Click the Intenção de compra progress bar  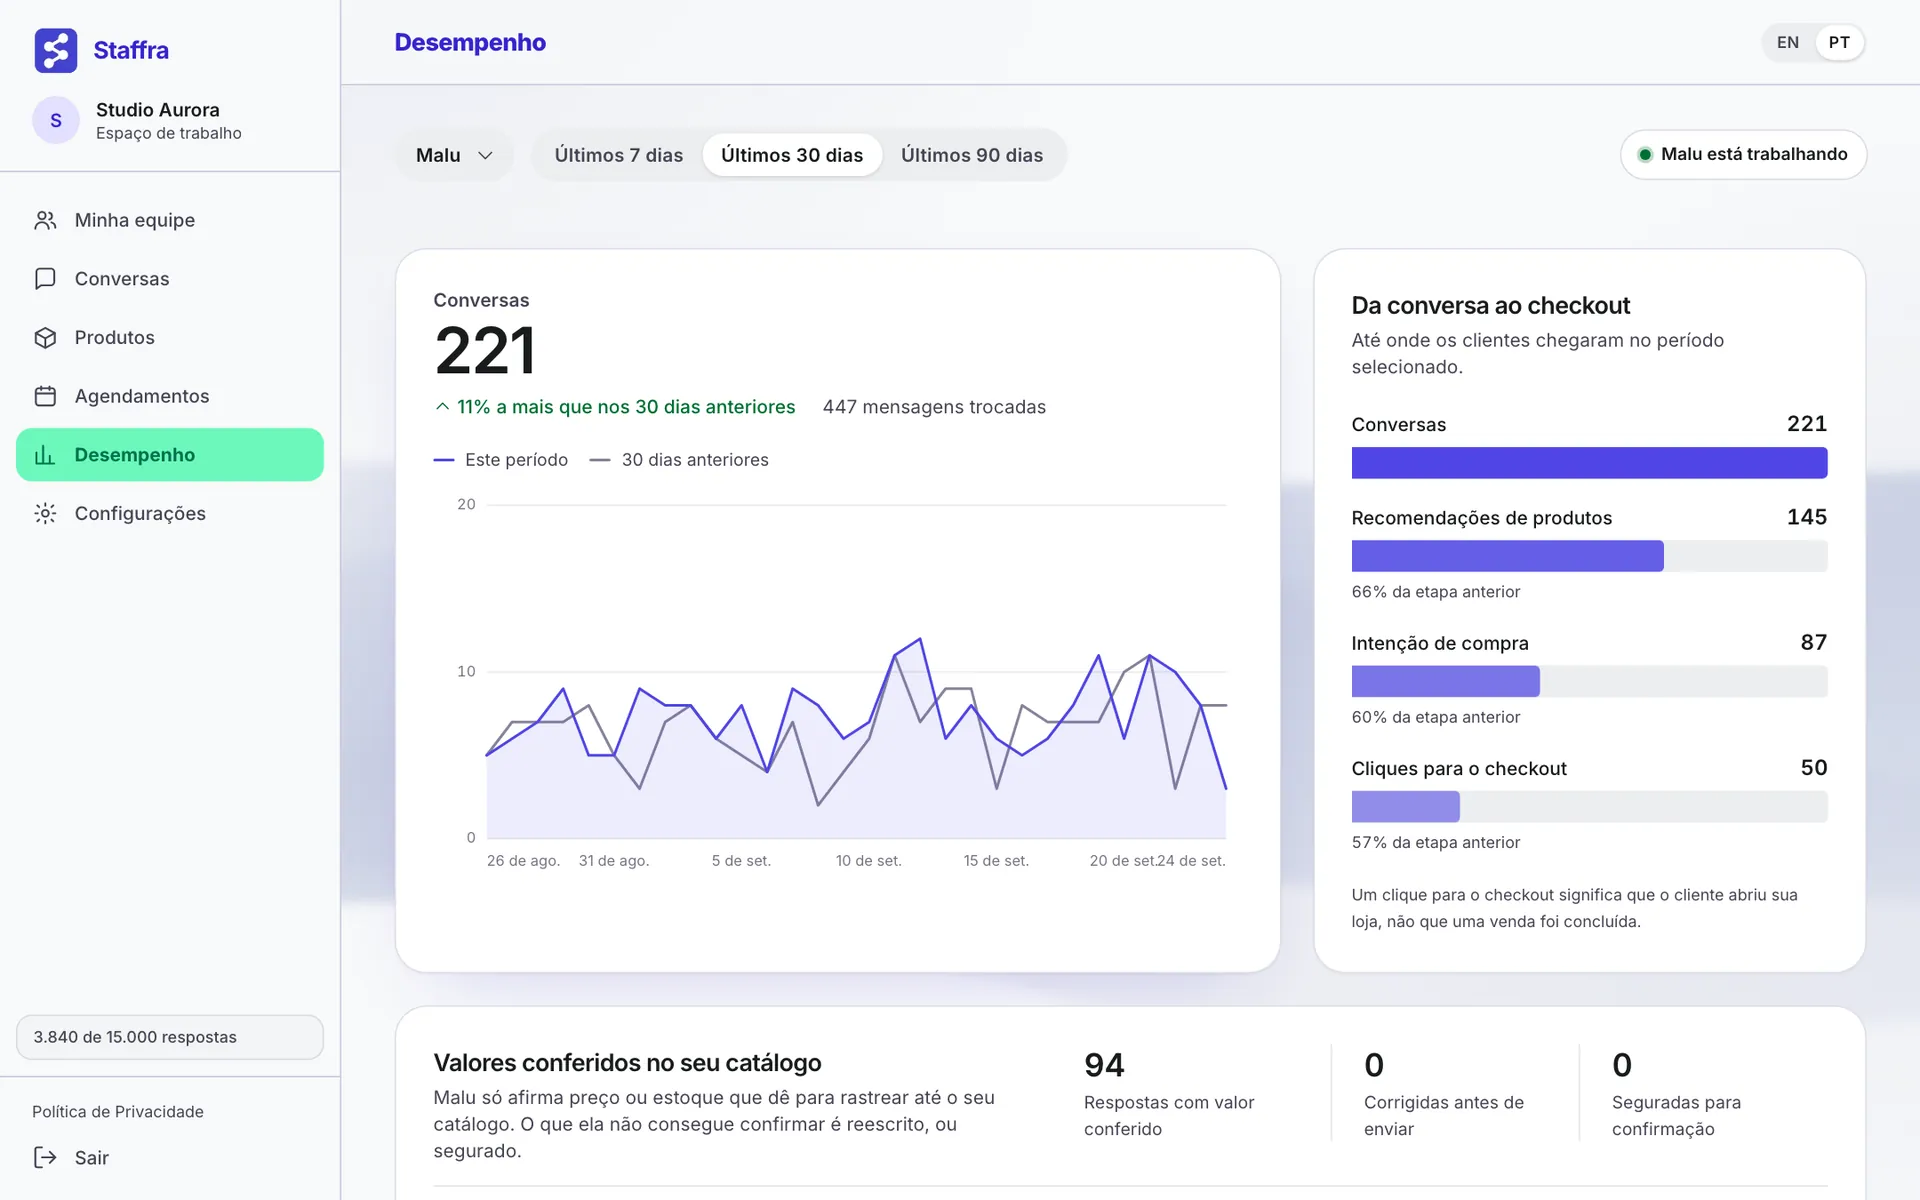coord(1589,681)
